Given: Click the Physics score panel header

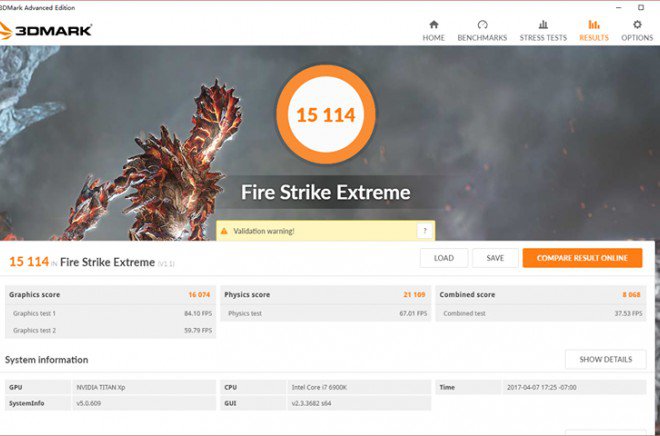Looking at the screenshot, I should (x=325, y=295).
